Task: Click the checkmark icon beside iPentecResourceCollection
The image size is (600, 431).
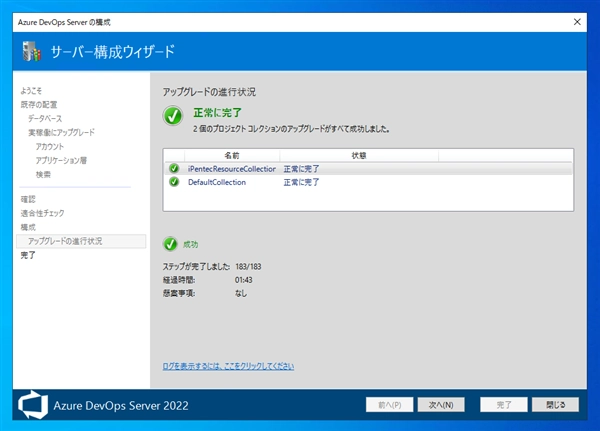Action: pyautogui.click(x=174, y=168)
